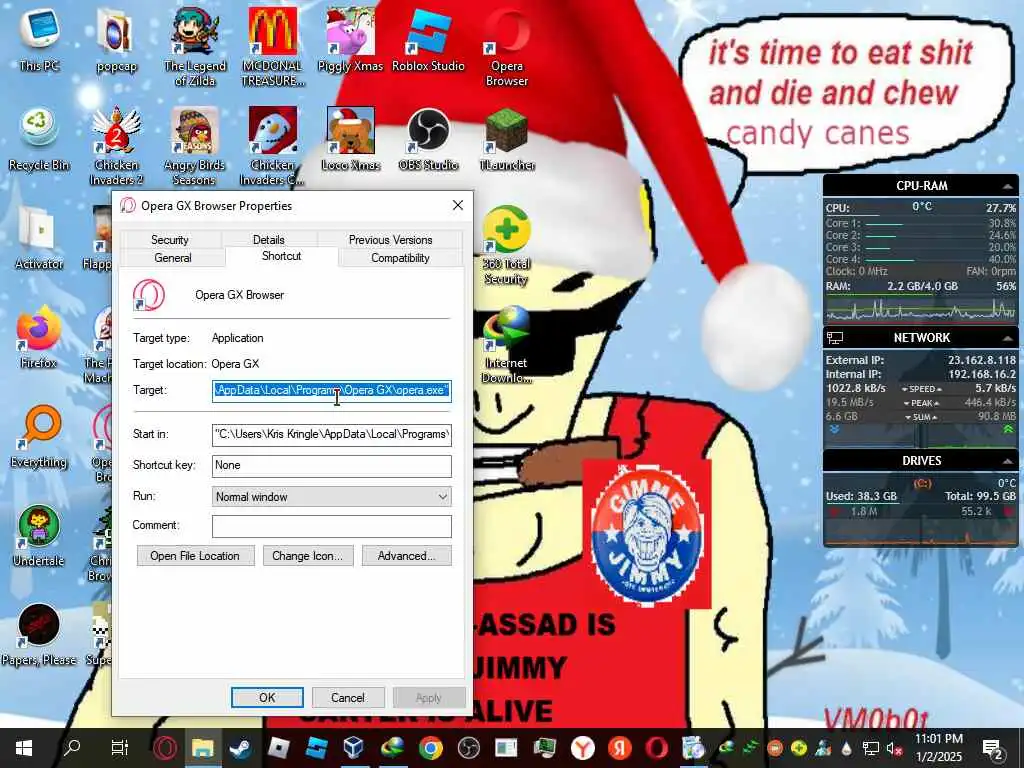Select the Loco Xmas desktop icon

tap(351, 138)
